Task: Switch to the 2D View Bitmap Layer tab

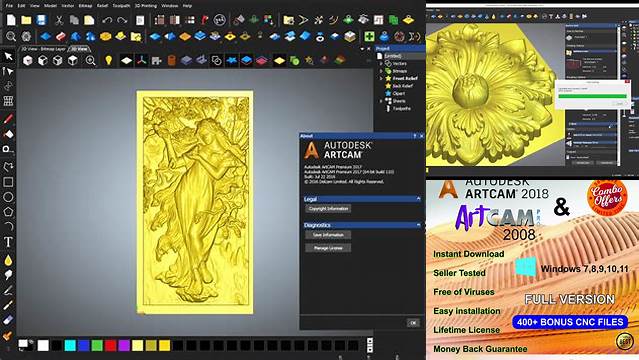Action: pyautogui.click(x=43, y=49)
